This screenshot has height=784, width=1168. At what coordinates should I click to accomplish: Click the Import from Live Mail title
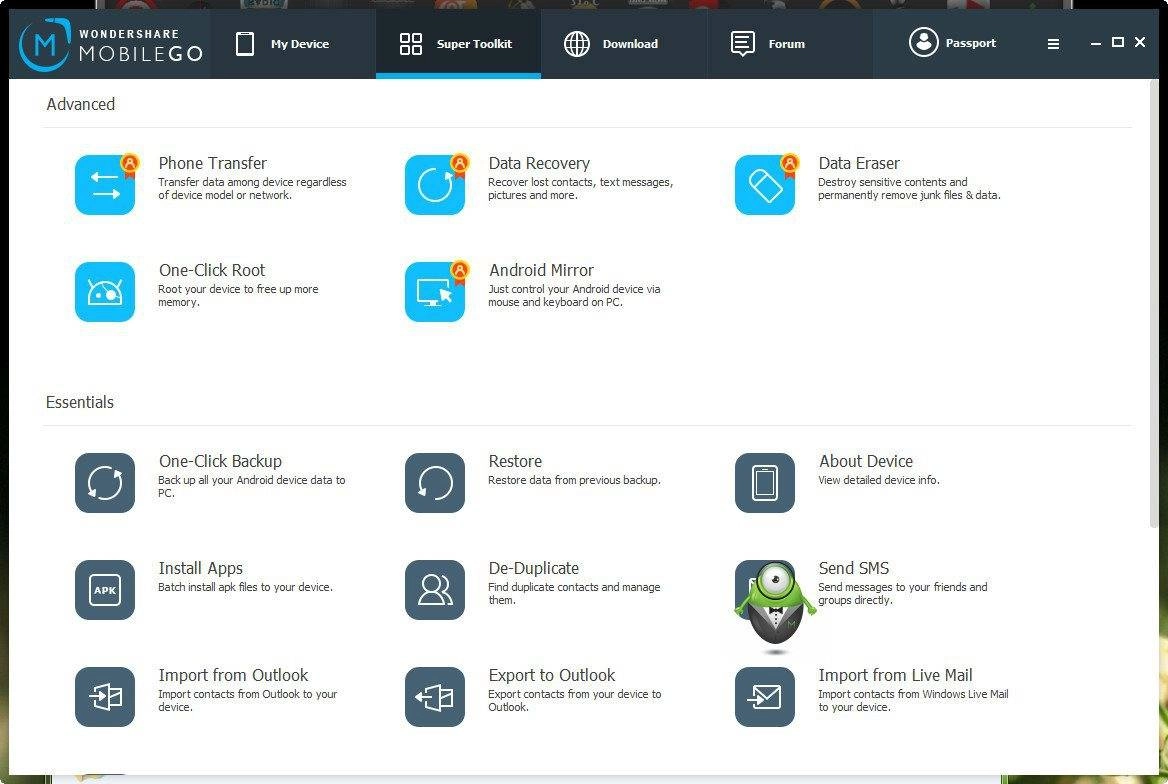coord(895,675)
